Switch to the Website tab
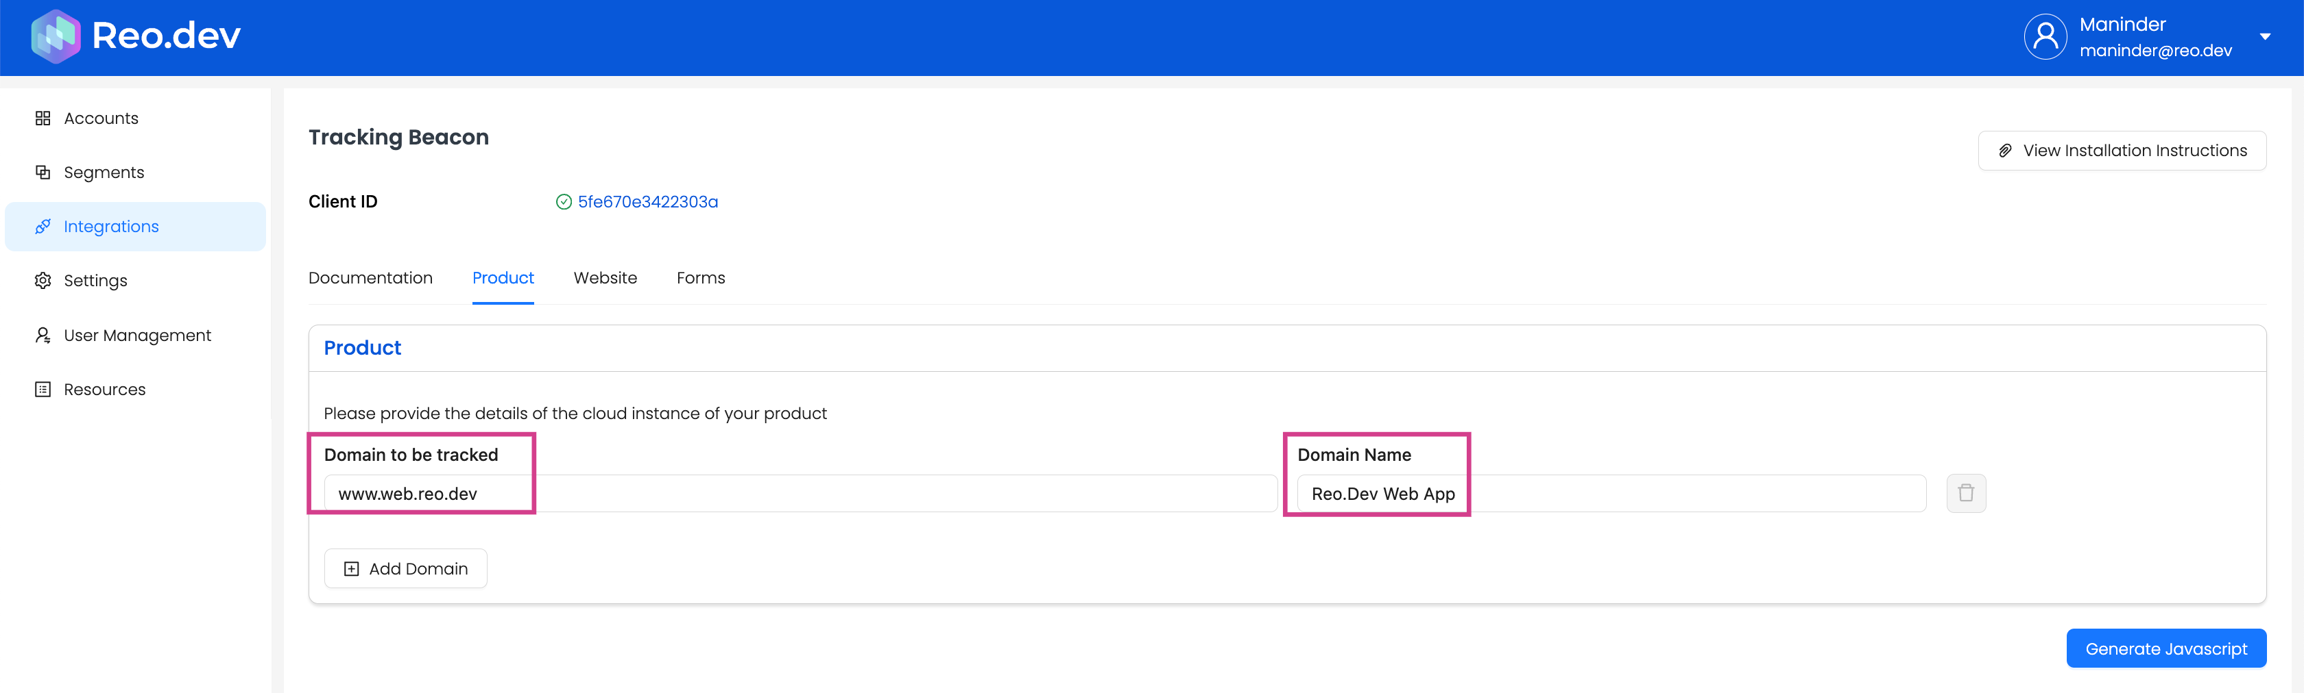Screen dimensions: 2304x693 [605, 278]
